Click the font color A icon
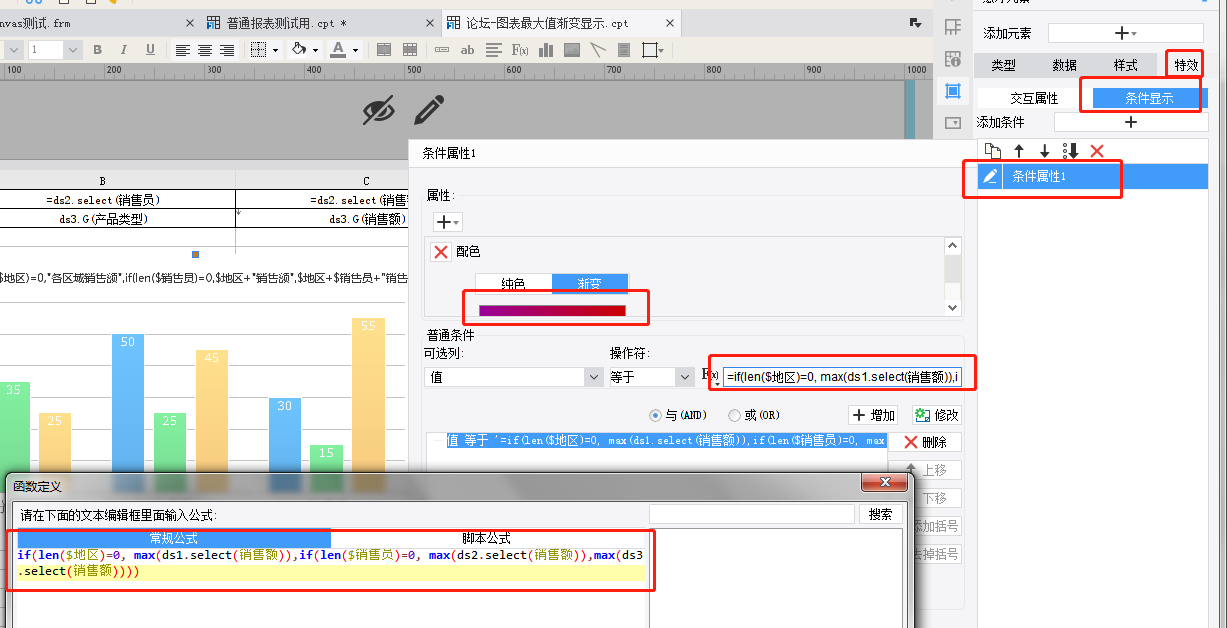 click(x=338, y=50)
